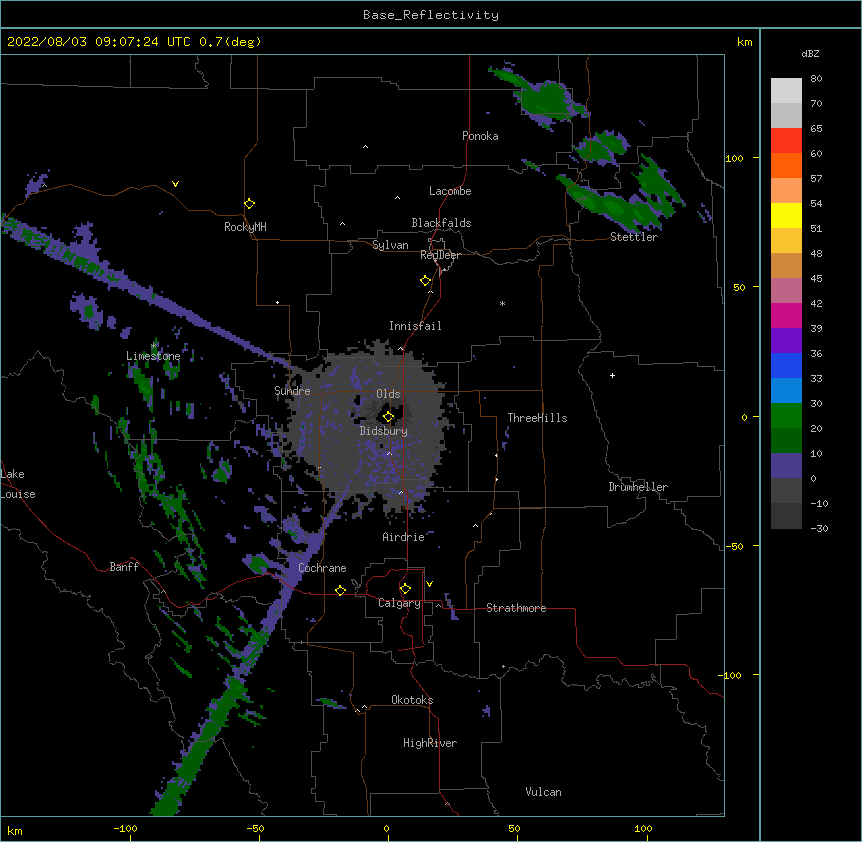The image size is (862, 842).
Task: Click the yellow diamond marker south of RedDeer
Action: click(x=425, y=281)
